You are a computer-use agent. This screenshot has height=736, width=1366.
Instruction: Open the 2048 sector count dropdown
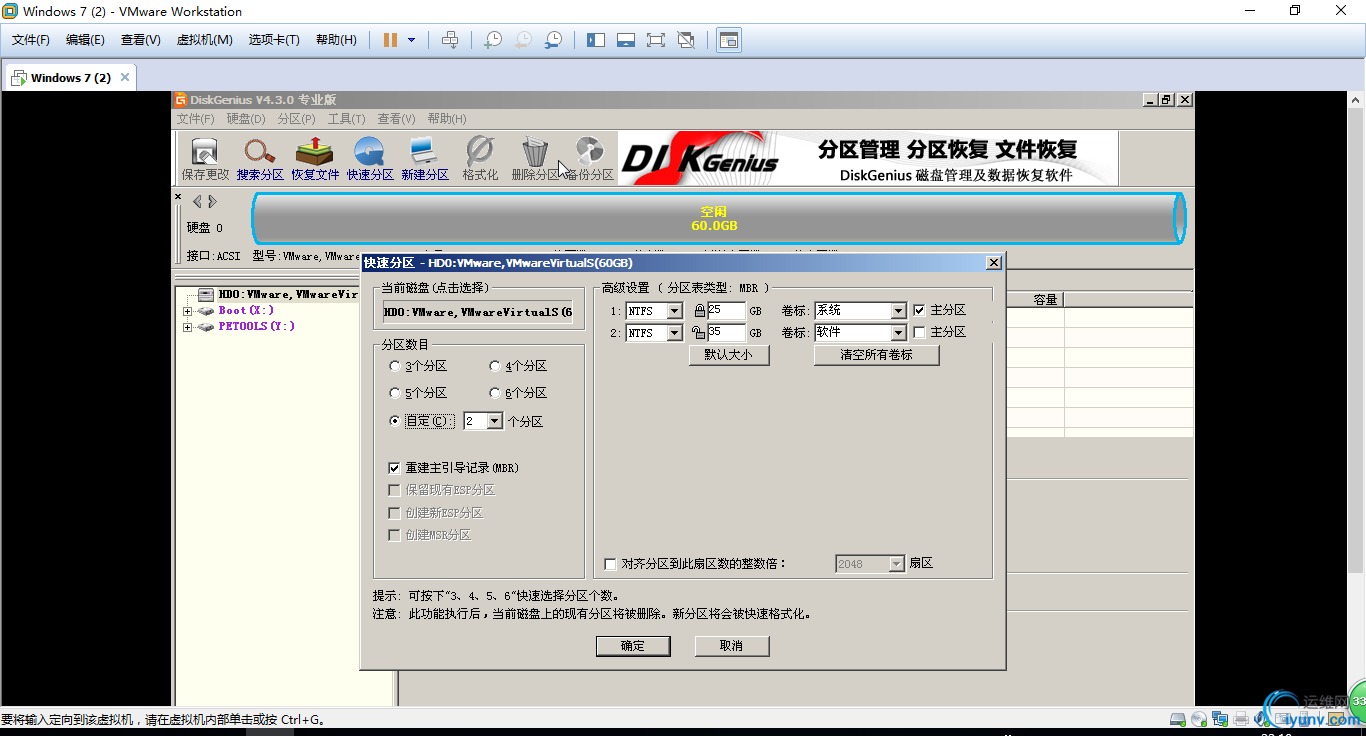[x=896, y=564]
